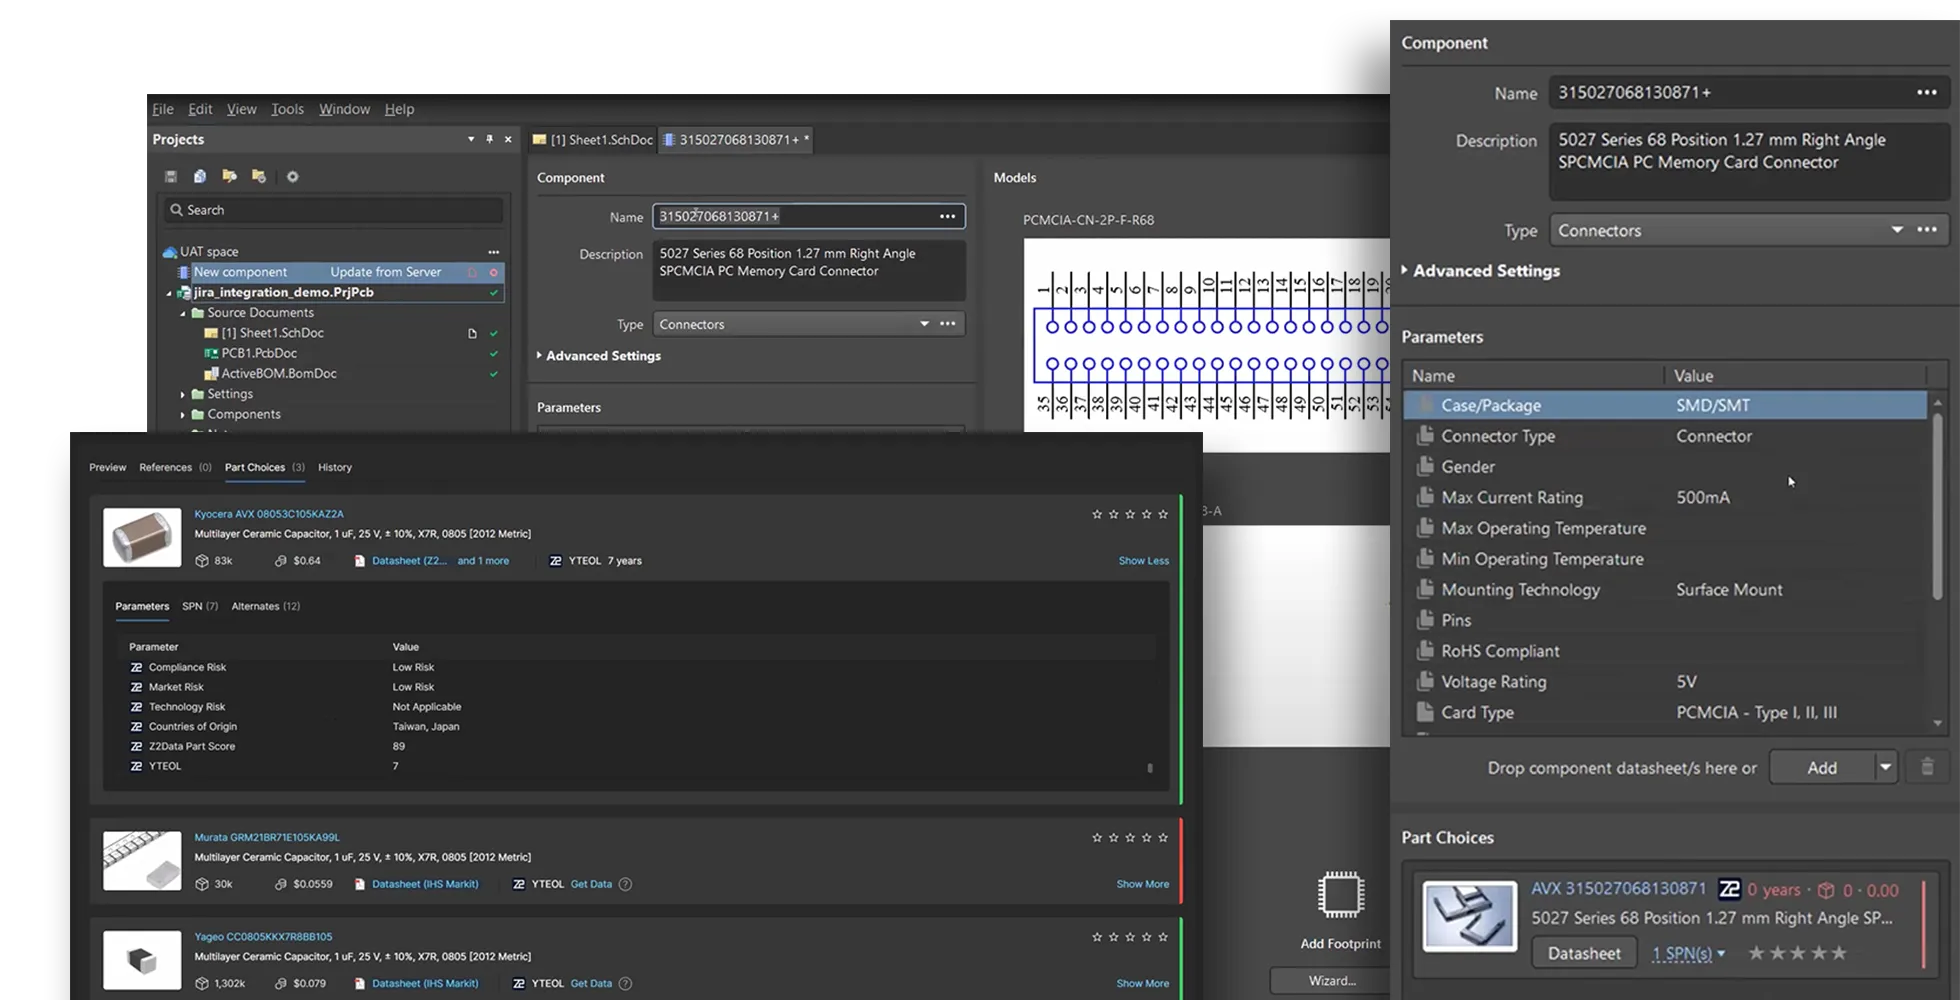Close the Projects panel with the X icon
Viewport: 1960px width, 1000px height.
pos(508,139)
